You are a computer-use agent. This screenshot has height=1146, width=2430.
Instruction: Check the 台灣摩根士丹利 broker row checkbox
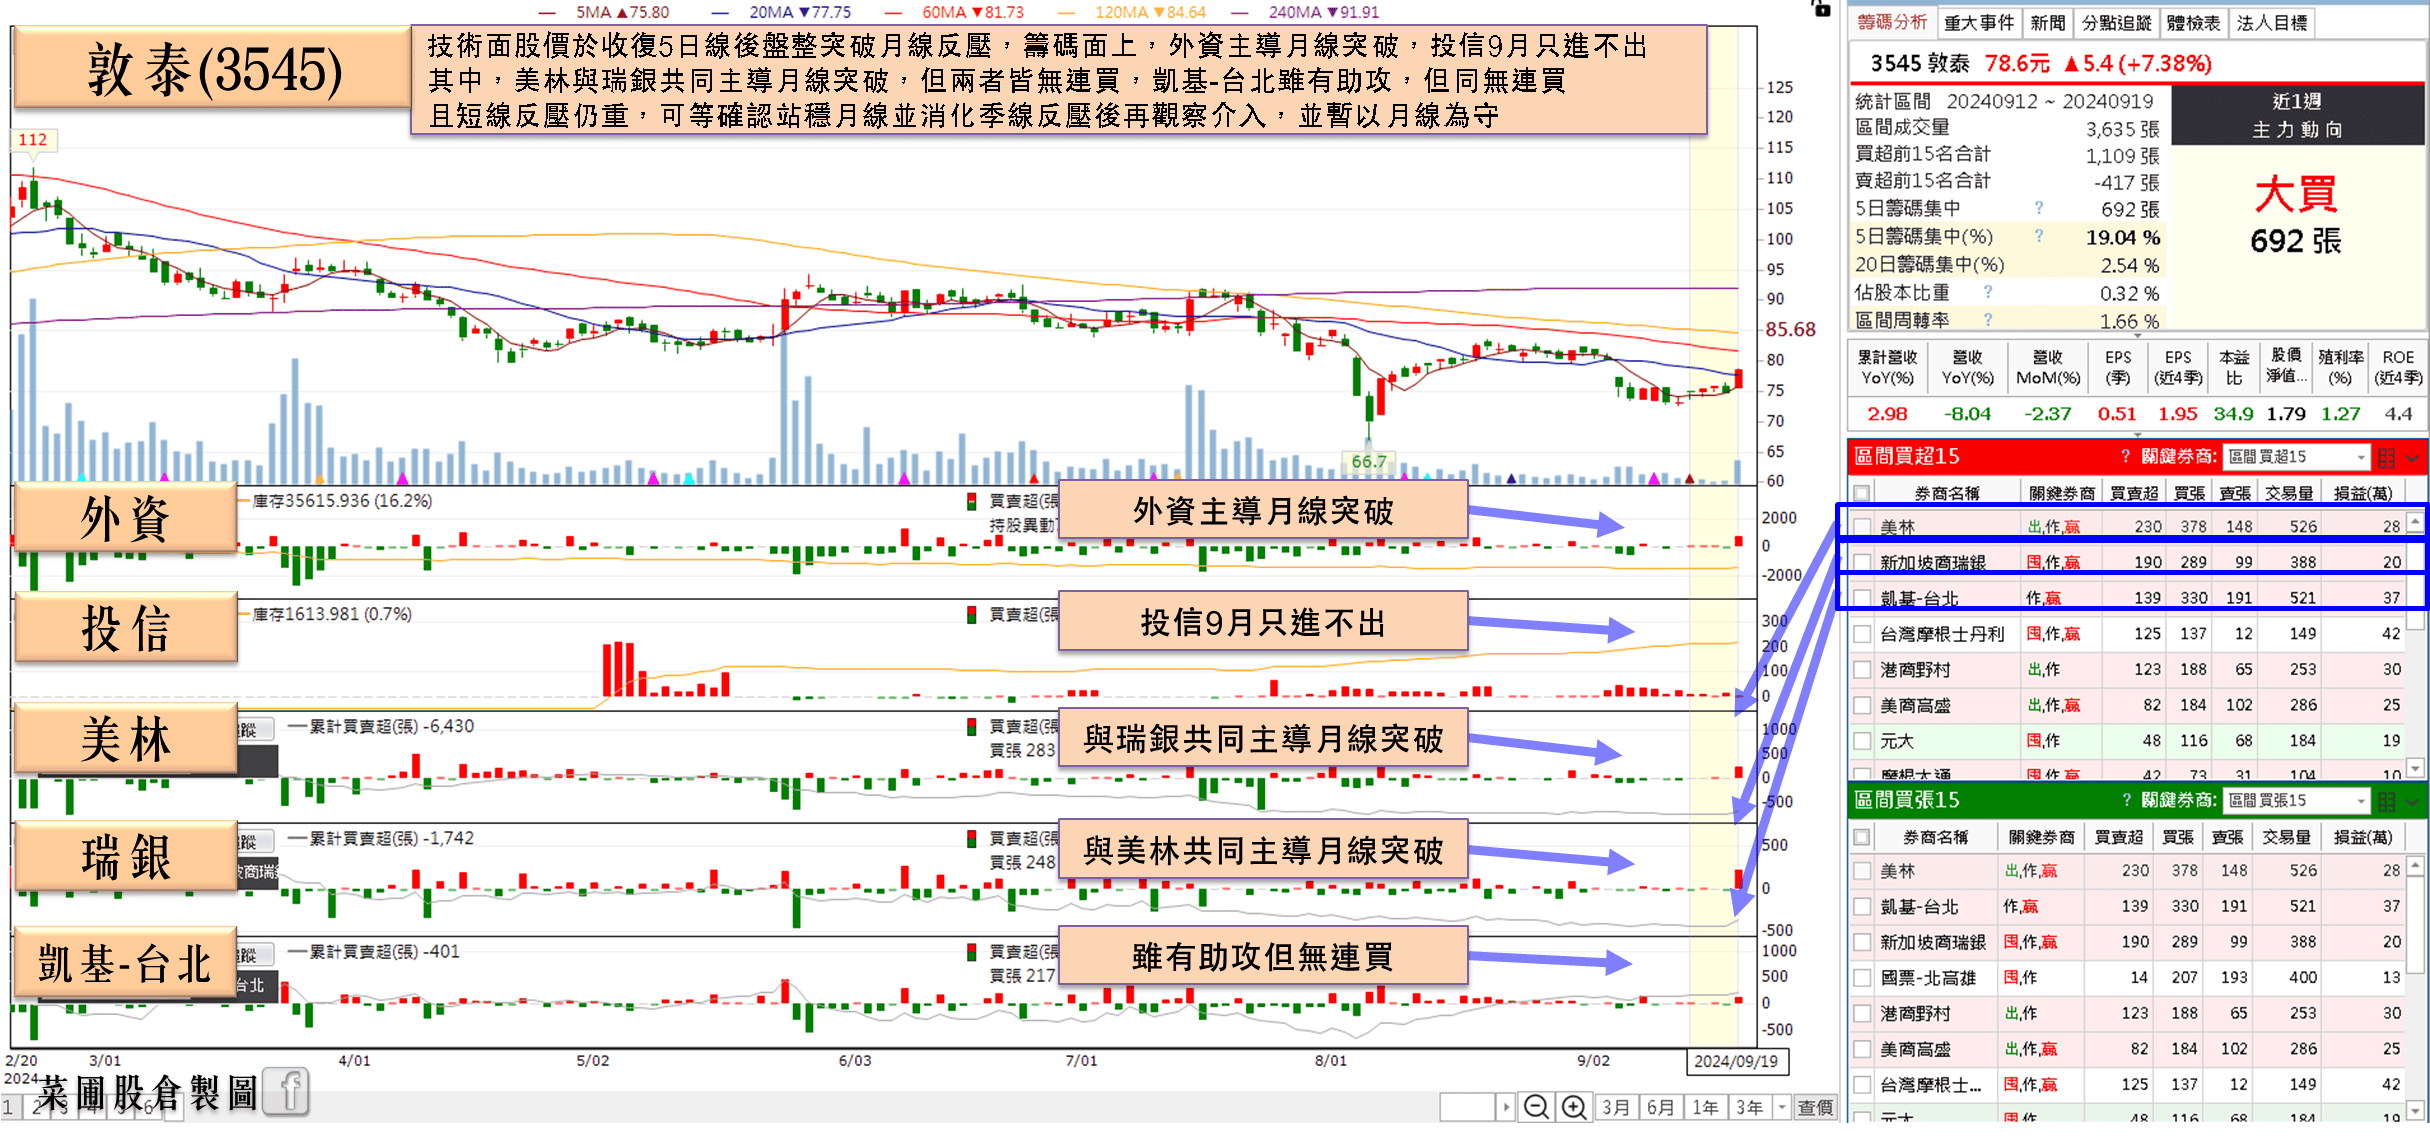(x=1862, y=633)
